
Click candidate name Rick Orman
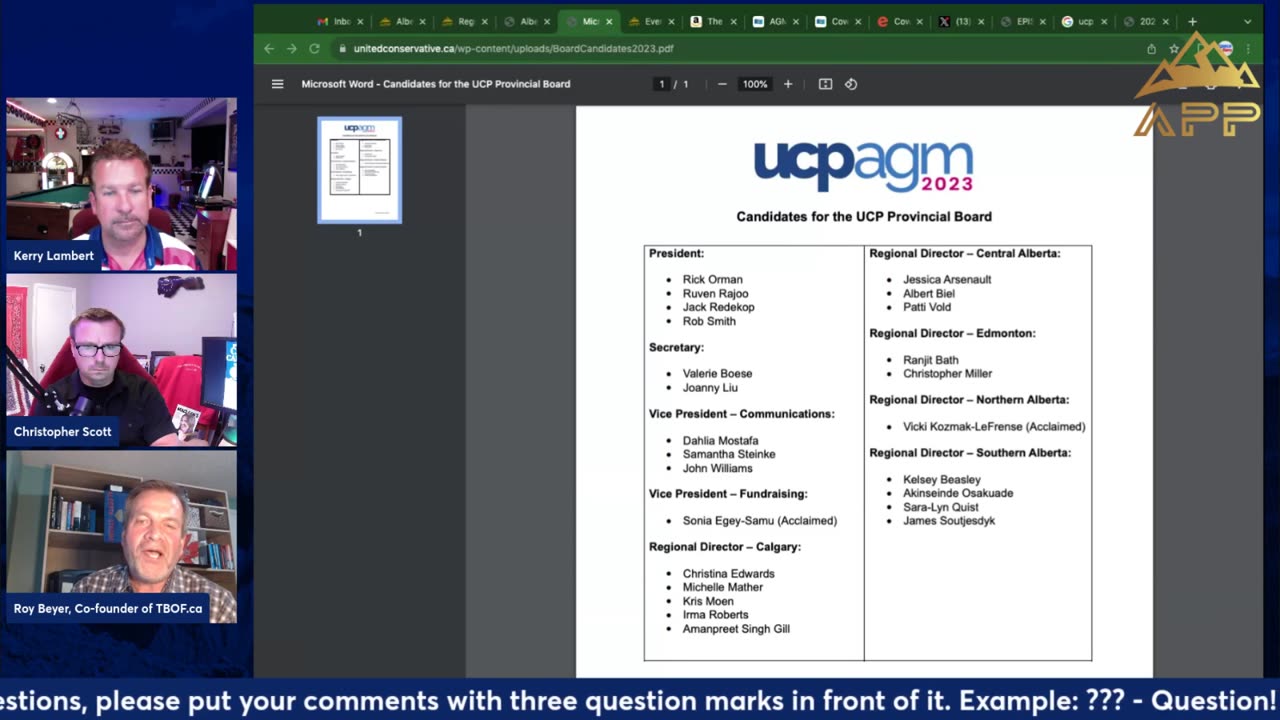pyautogui.click(x=712, y=279)
